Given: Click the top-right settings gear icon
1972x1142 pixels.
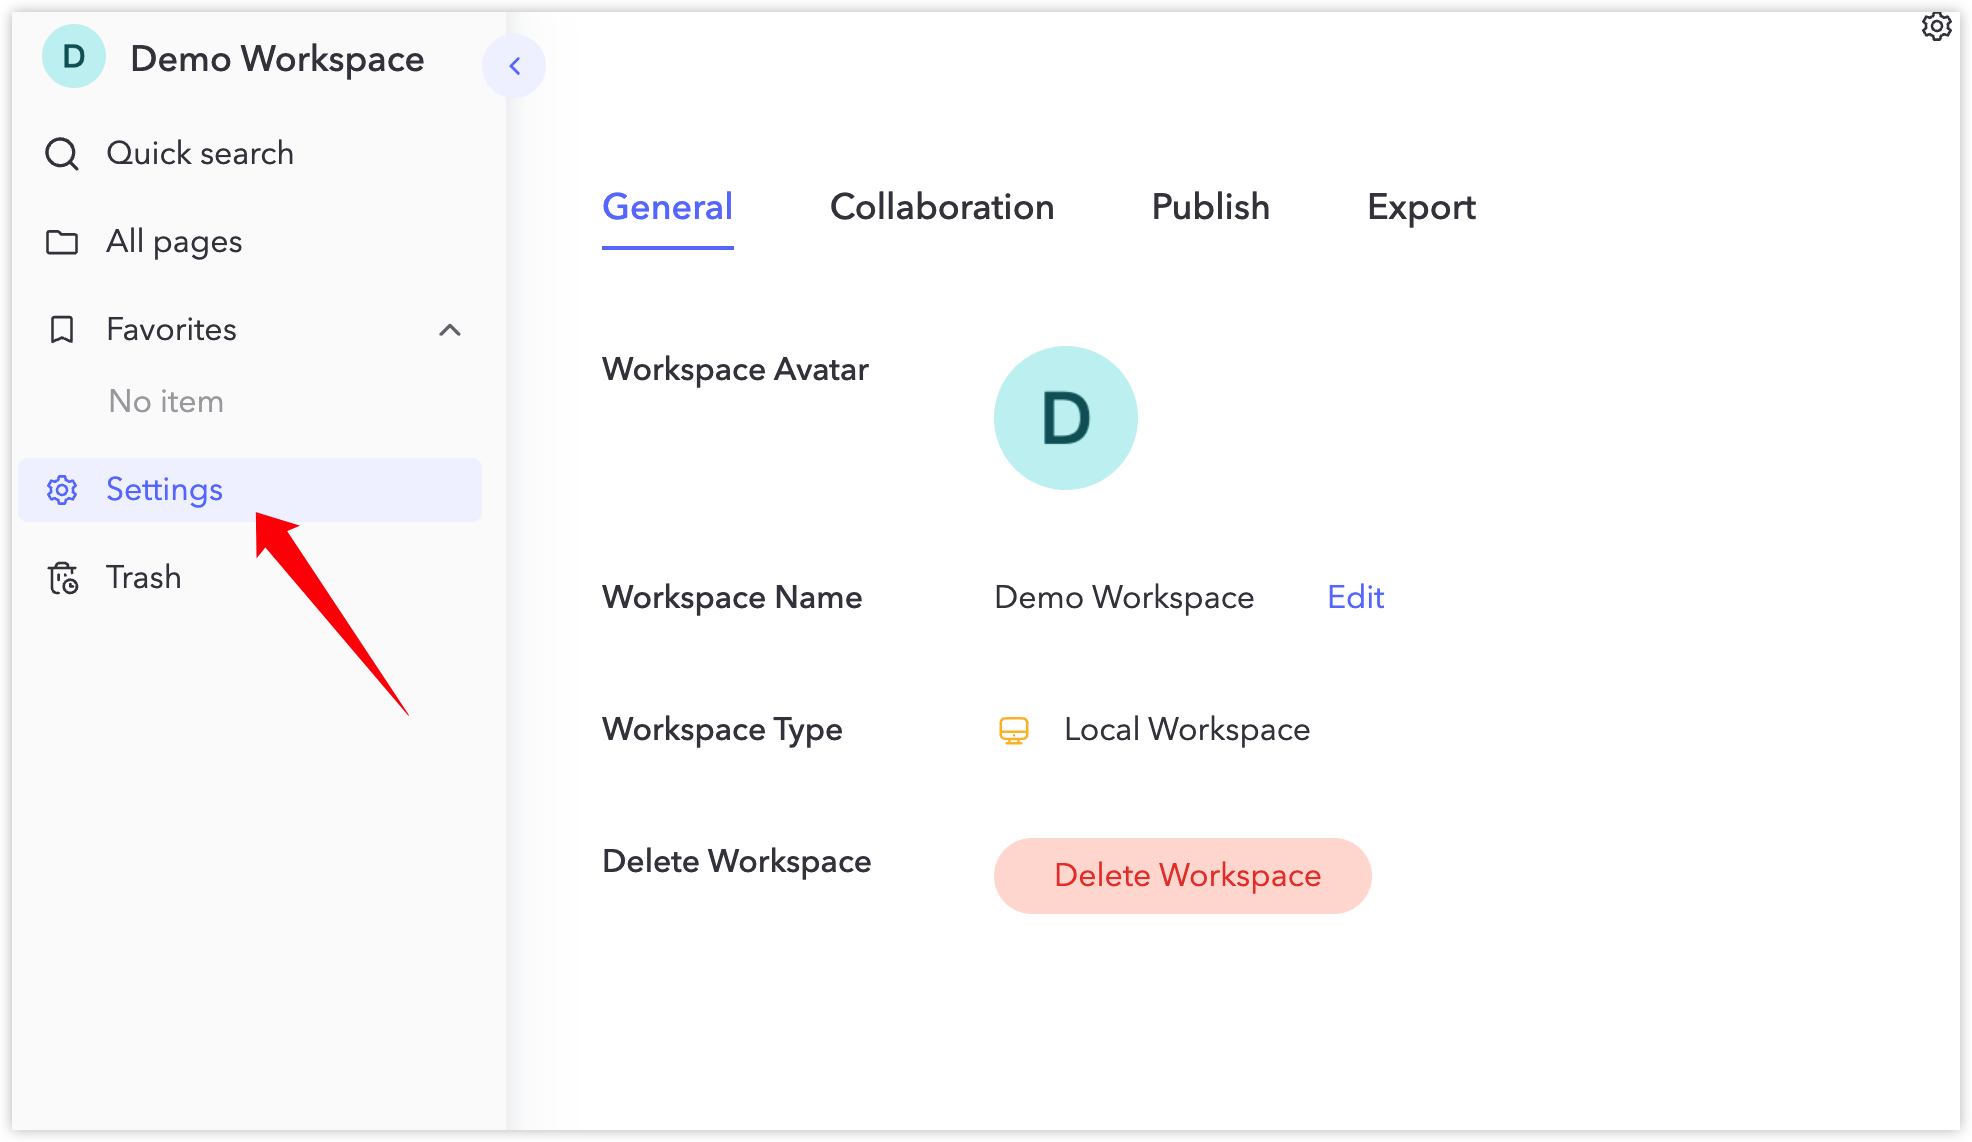Looking at the screenshot, I should pyautogui.click(x=1938, y=27).
